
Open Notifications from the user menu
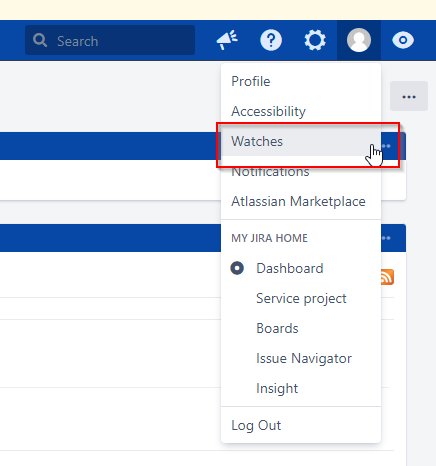[301, 171]
